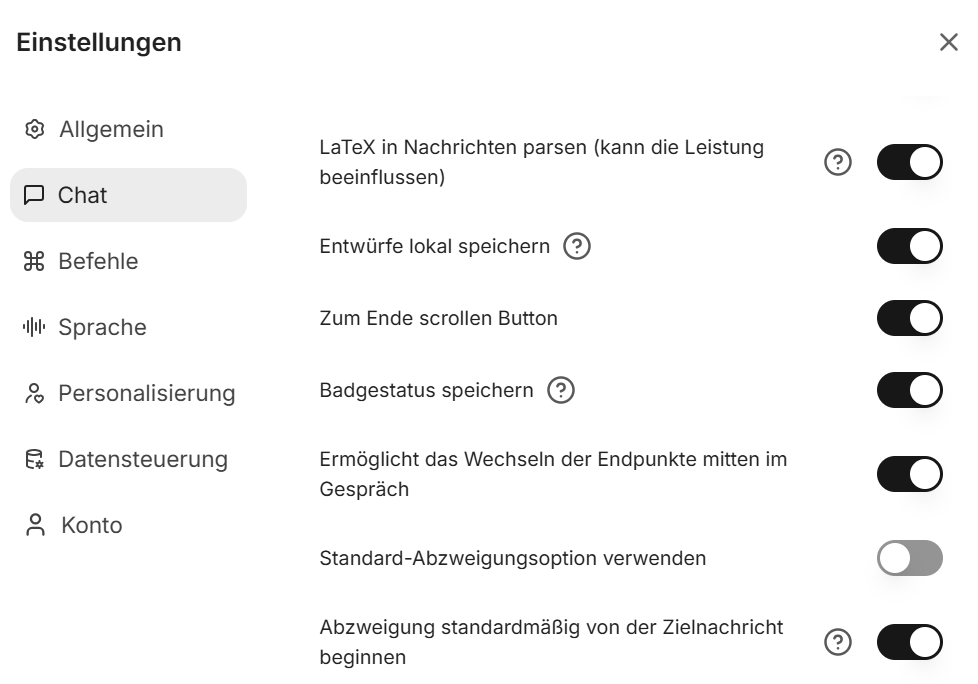Screen dimensions: 978x684
Task: Toggle Zum Ende scrollen Button off
Action: pos(910,318)
